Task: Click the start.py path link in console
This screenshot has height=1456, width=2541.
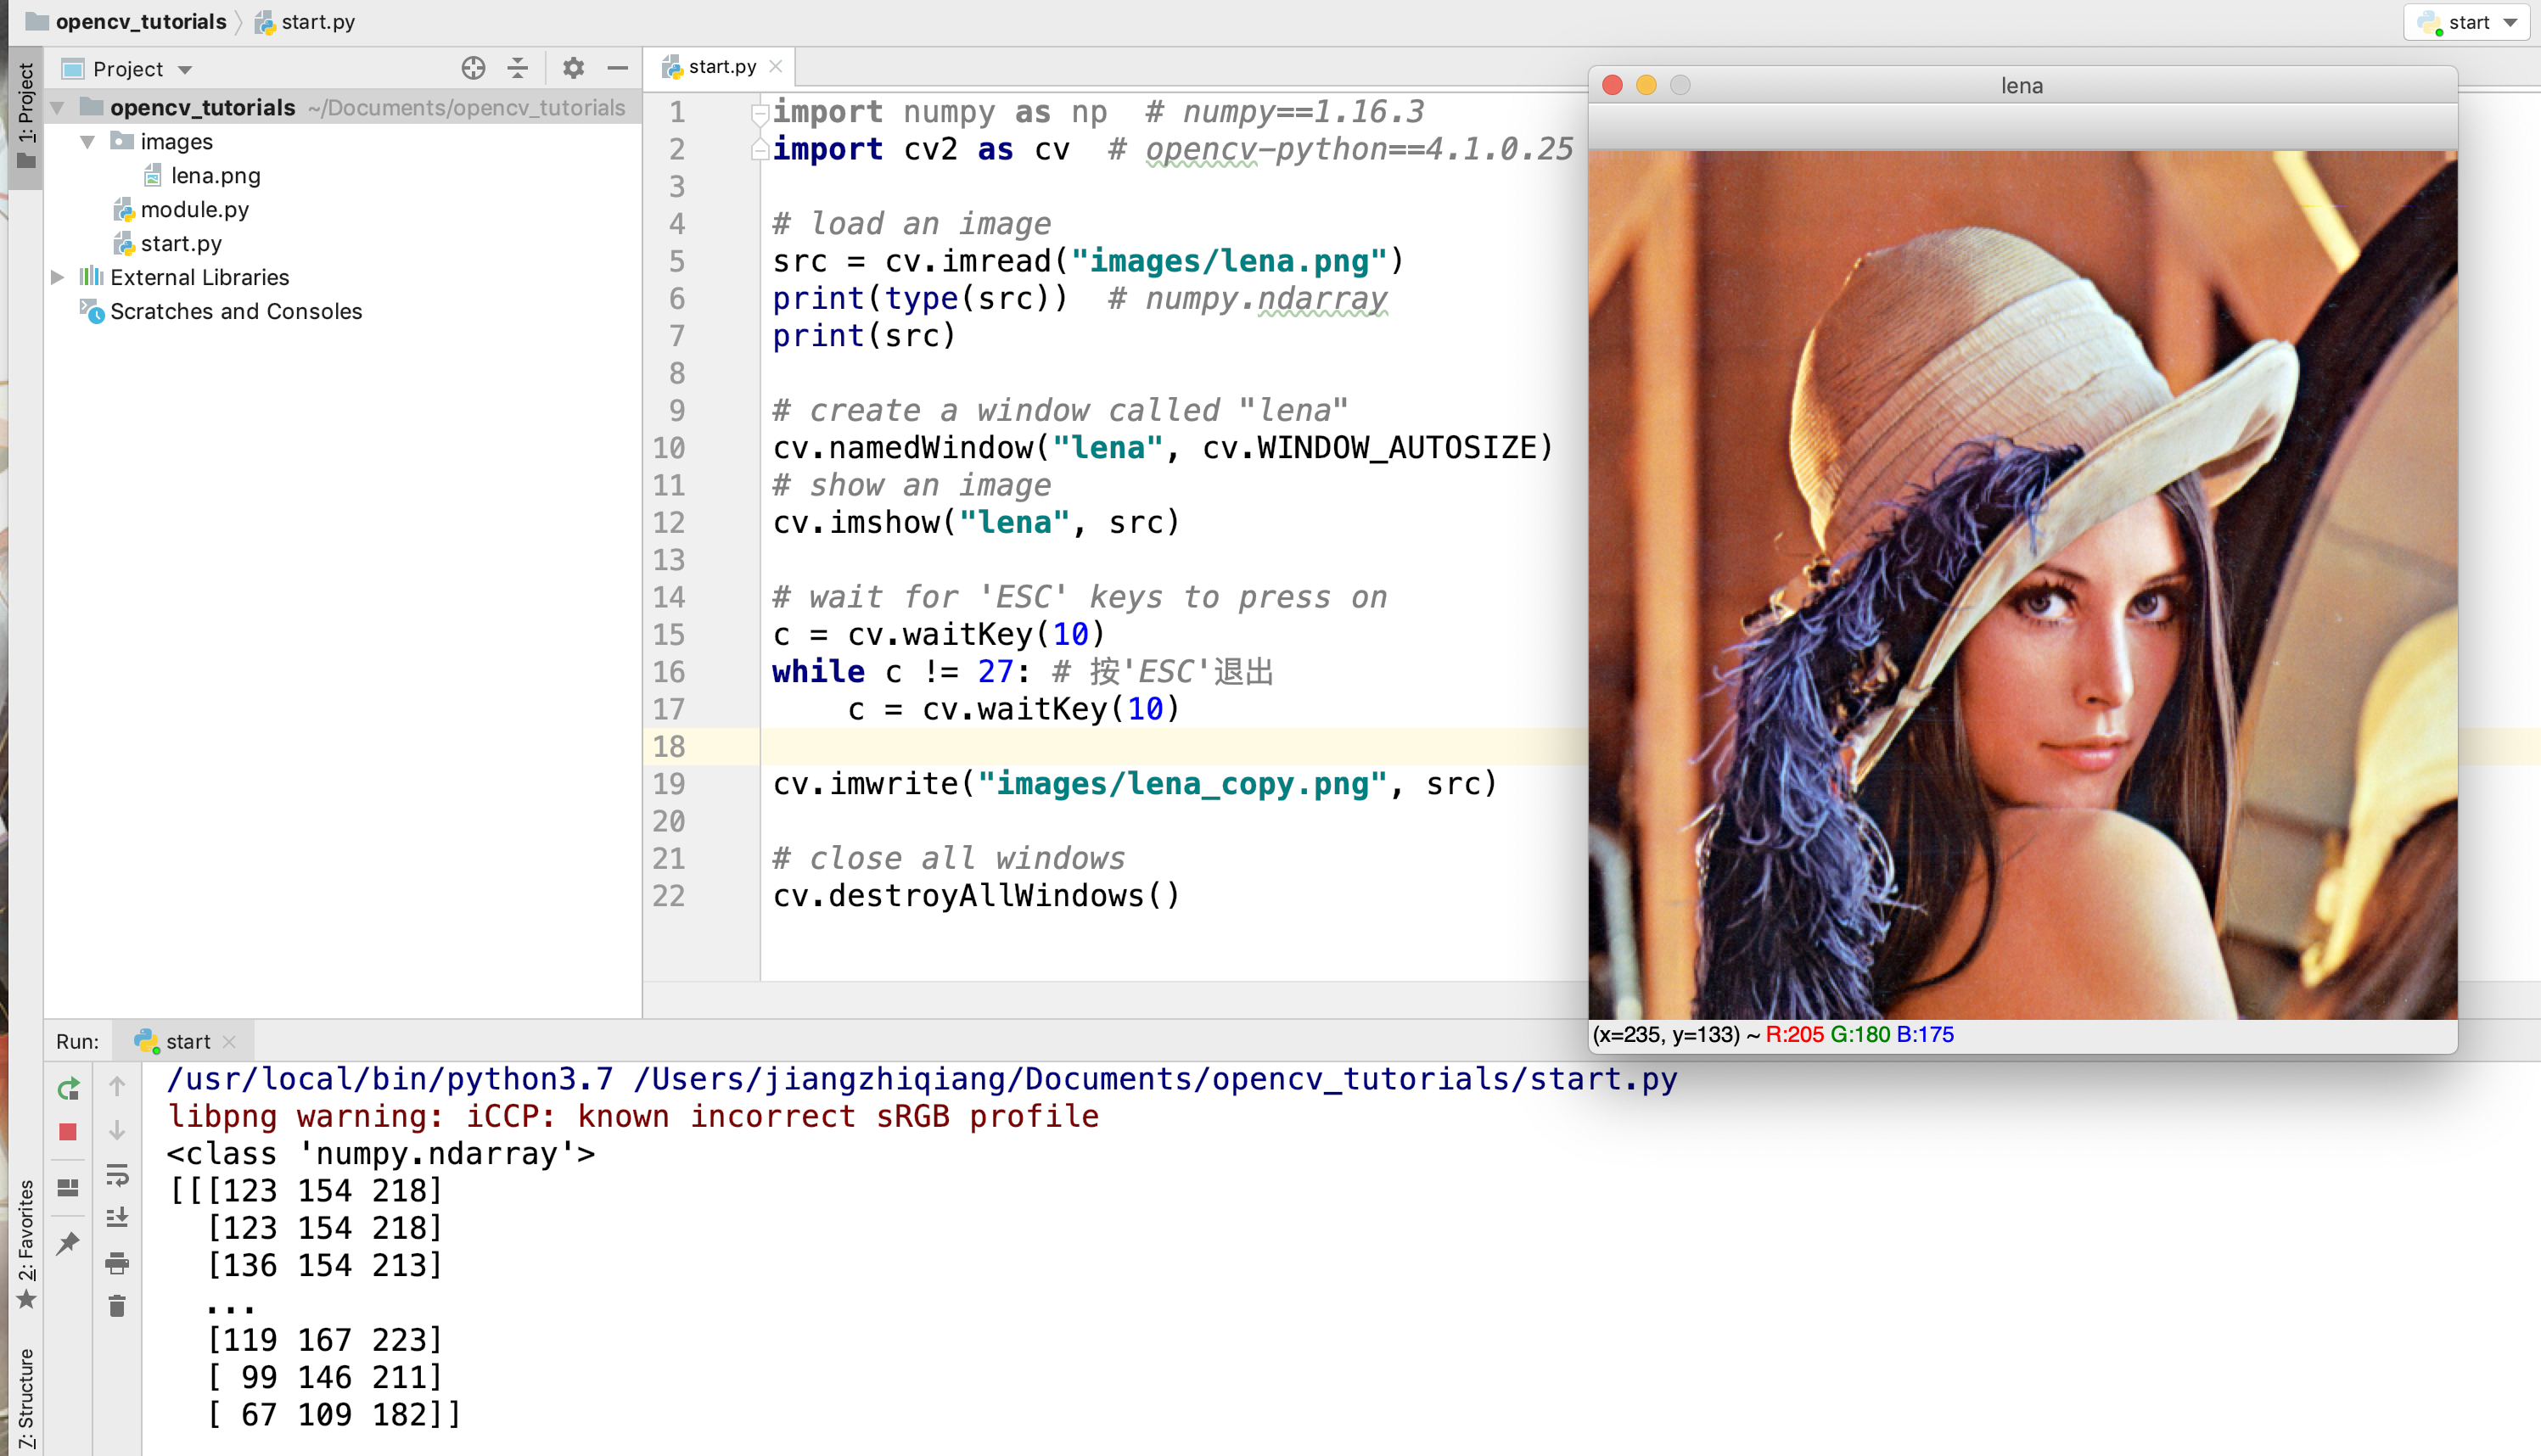Action: point(1155,1079)
